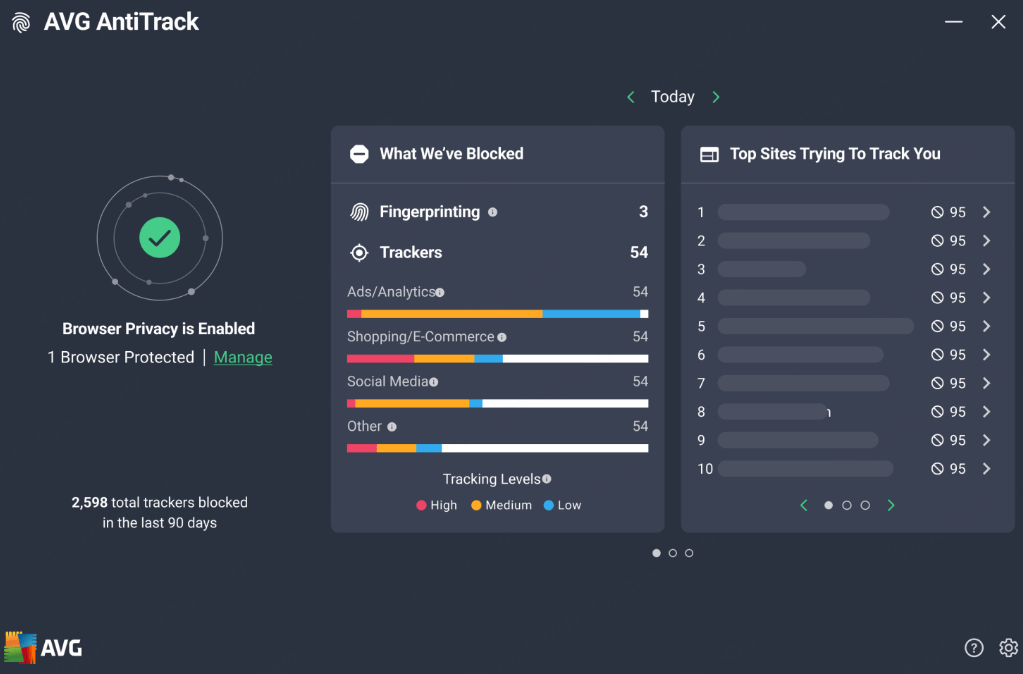Click the Trackers label
This screenshot has height=674, width=1023.
click(x=411, y=253)
